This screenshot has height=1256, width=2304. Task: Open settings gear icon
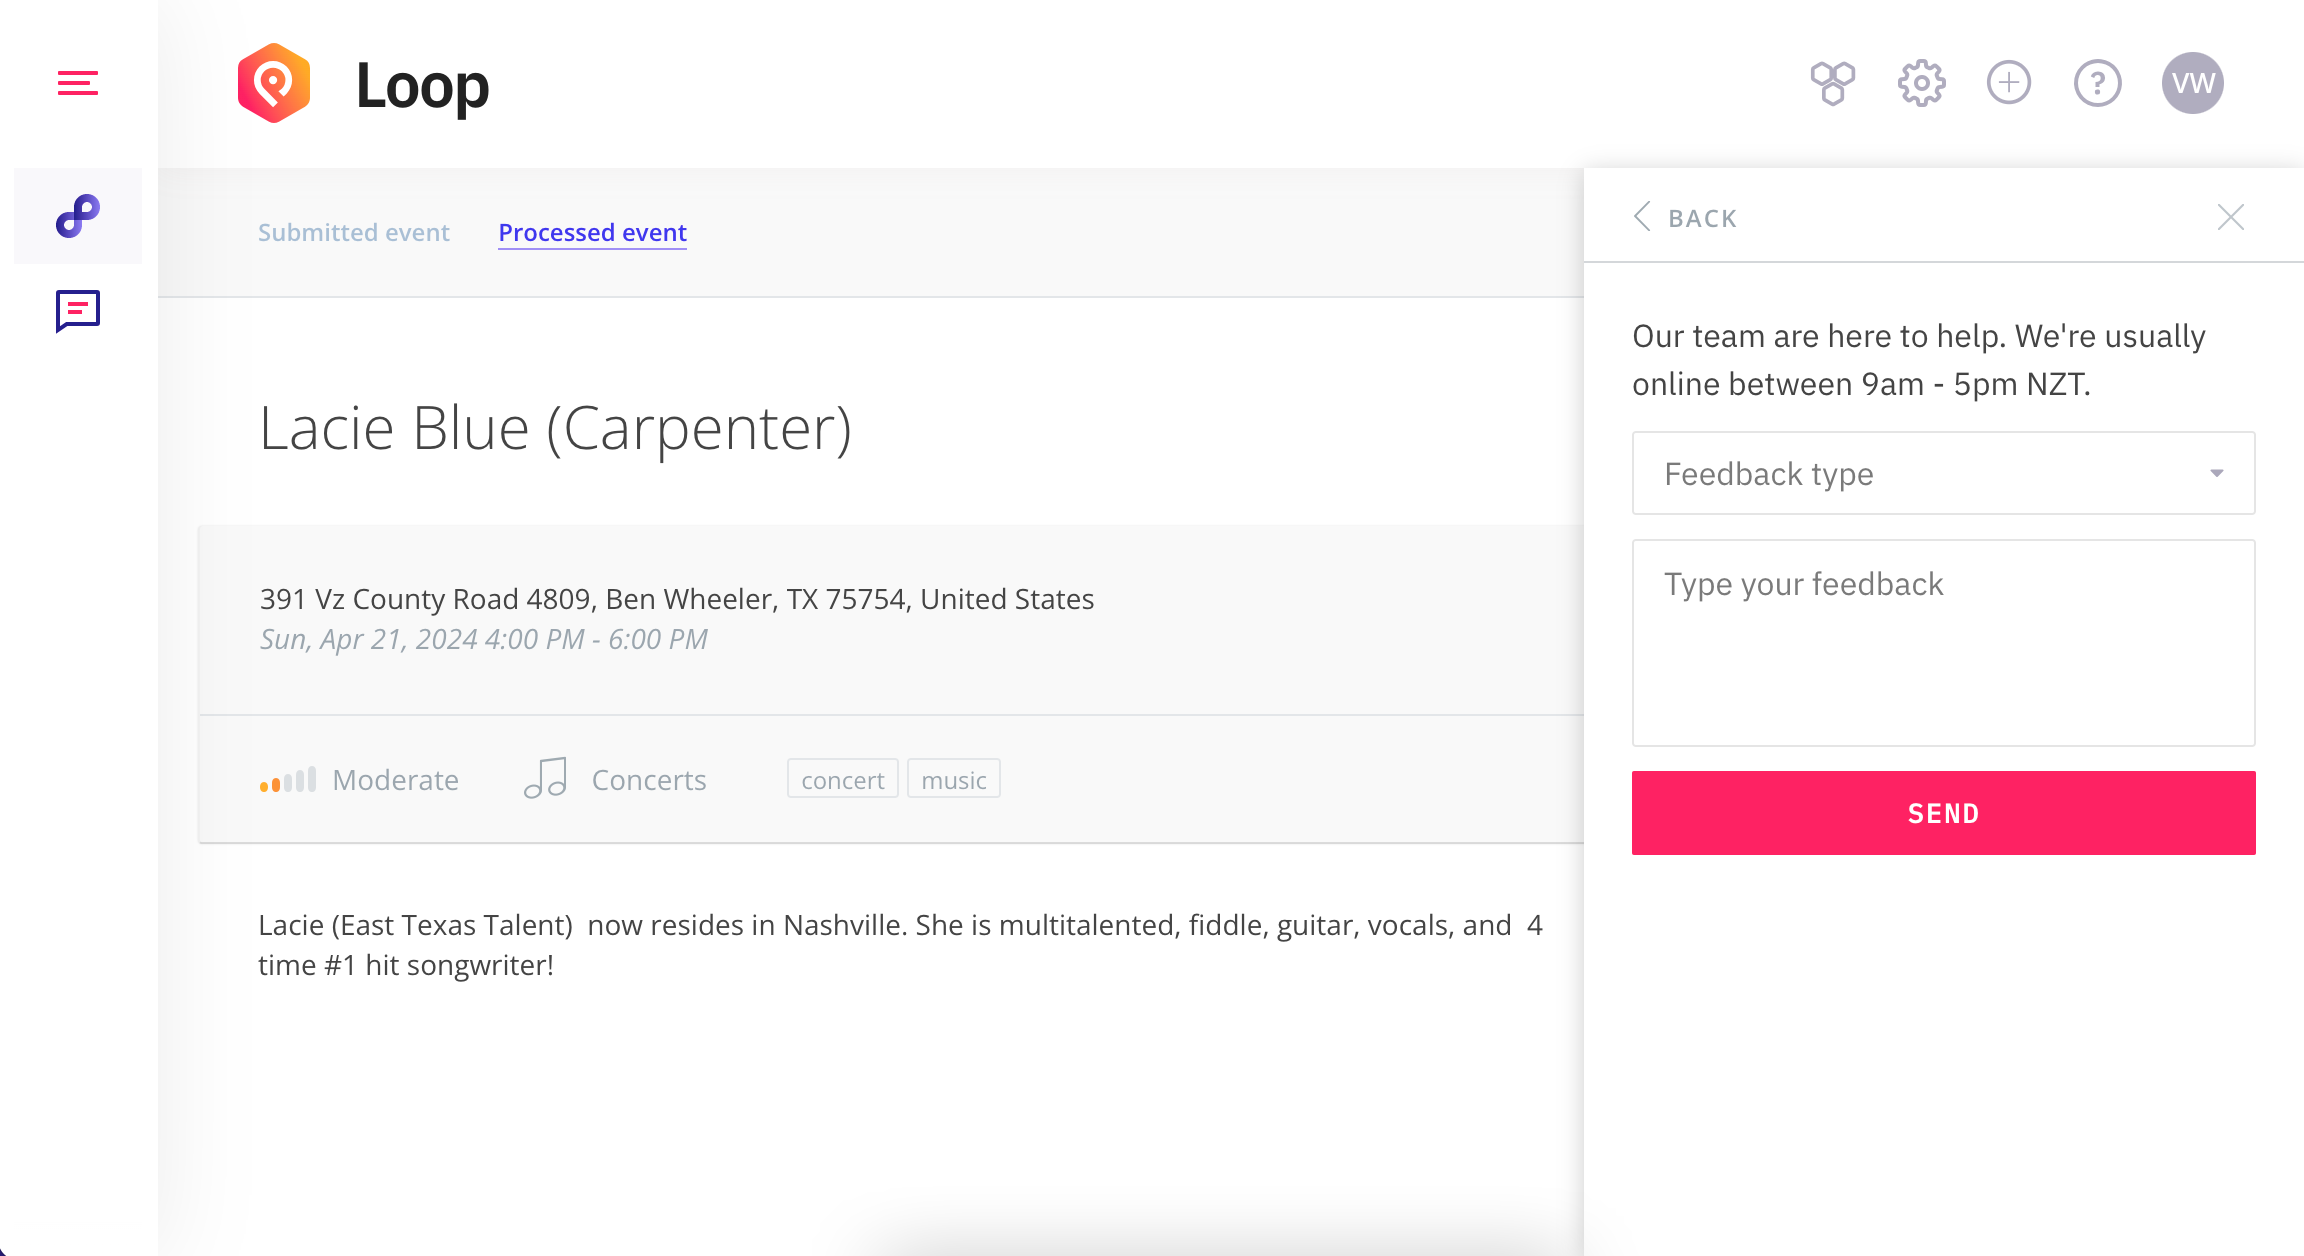tap(1921, 83)
